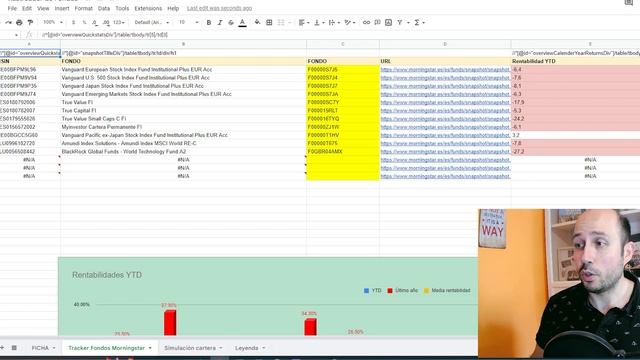Click the Merge cells icon
The image size is (640, 360).
tap(281, 22)
